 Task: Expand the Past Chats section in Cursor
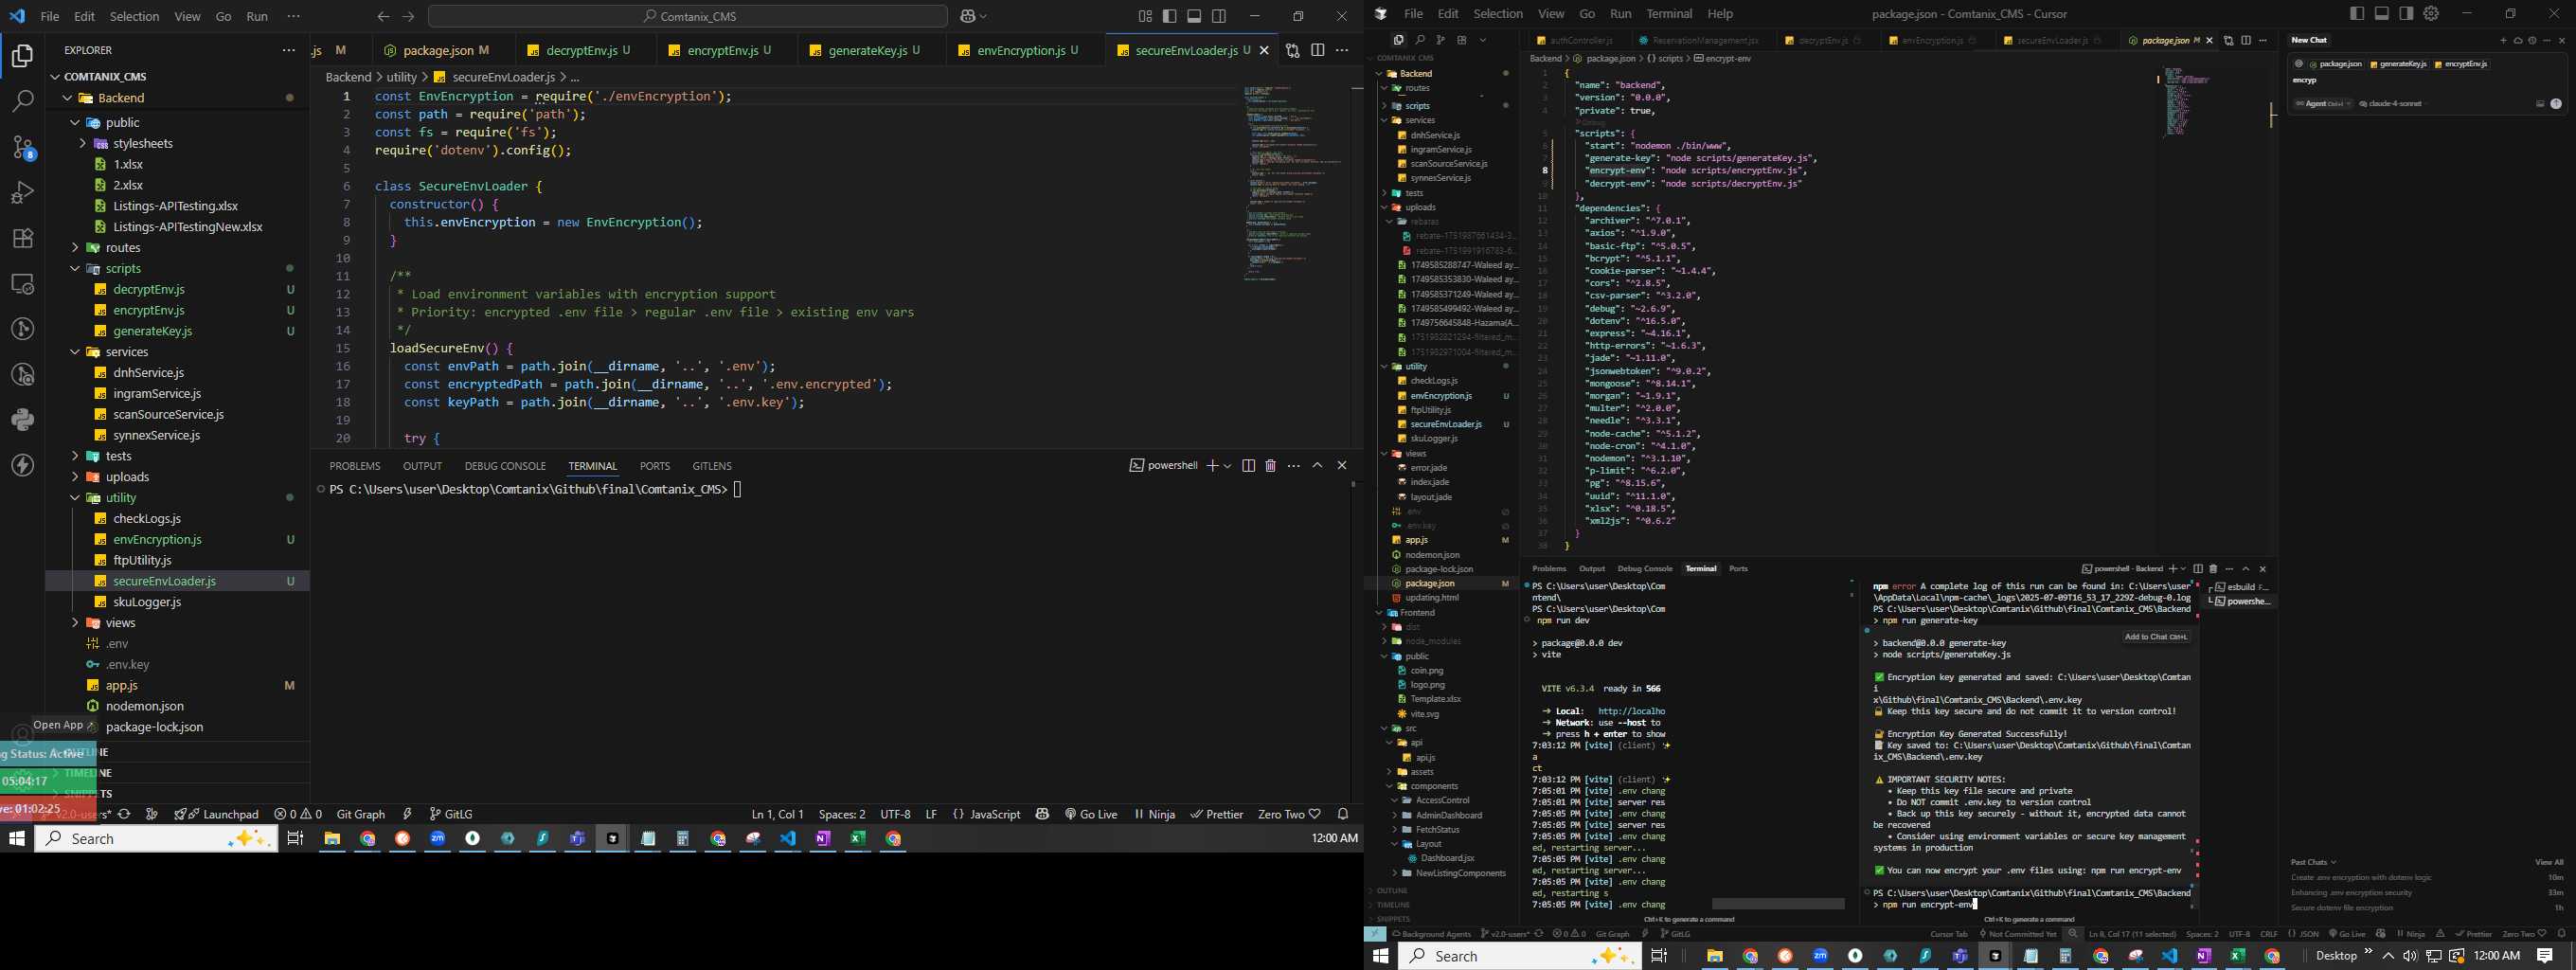2313,862
